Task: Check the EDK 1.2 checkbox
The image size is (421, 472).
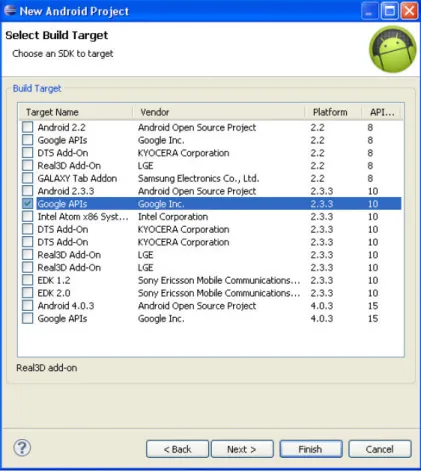Action: [x=28, y=280]
